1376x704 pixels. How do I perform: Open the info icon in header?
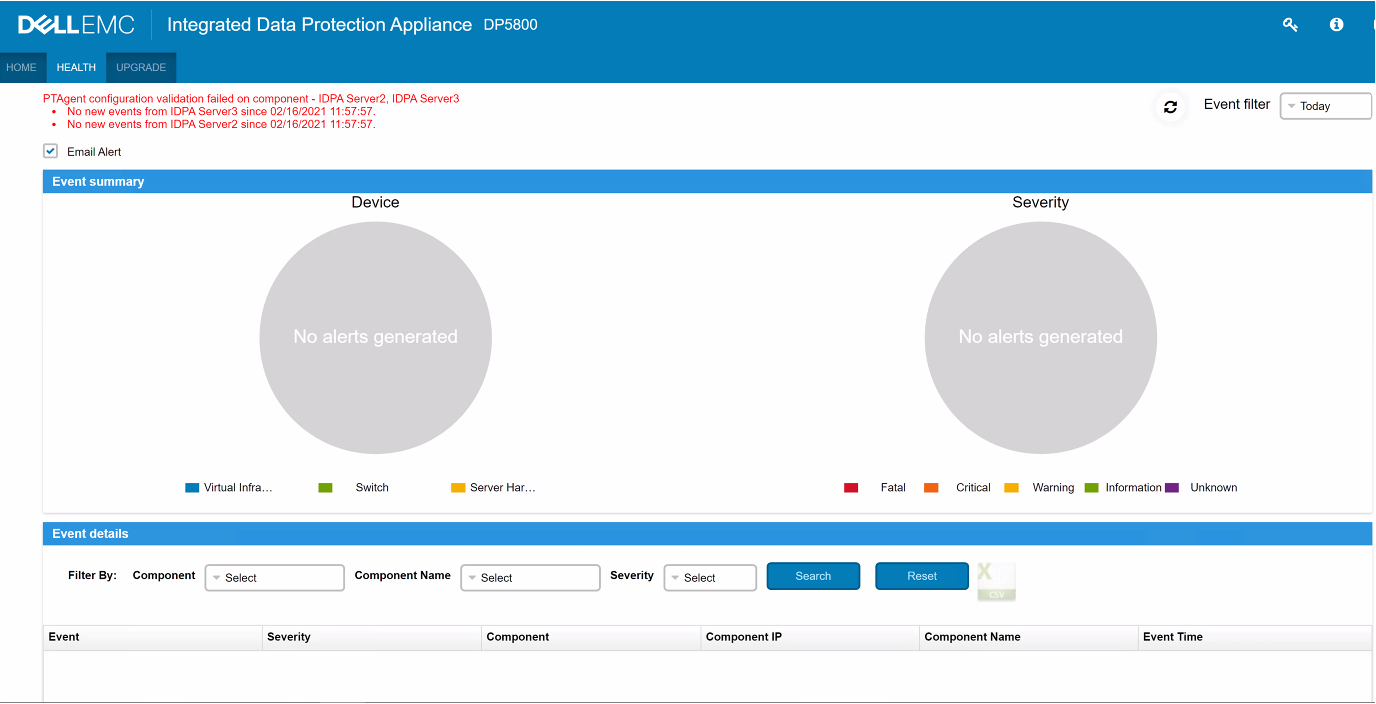(x=1336, y=25)
